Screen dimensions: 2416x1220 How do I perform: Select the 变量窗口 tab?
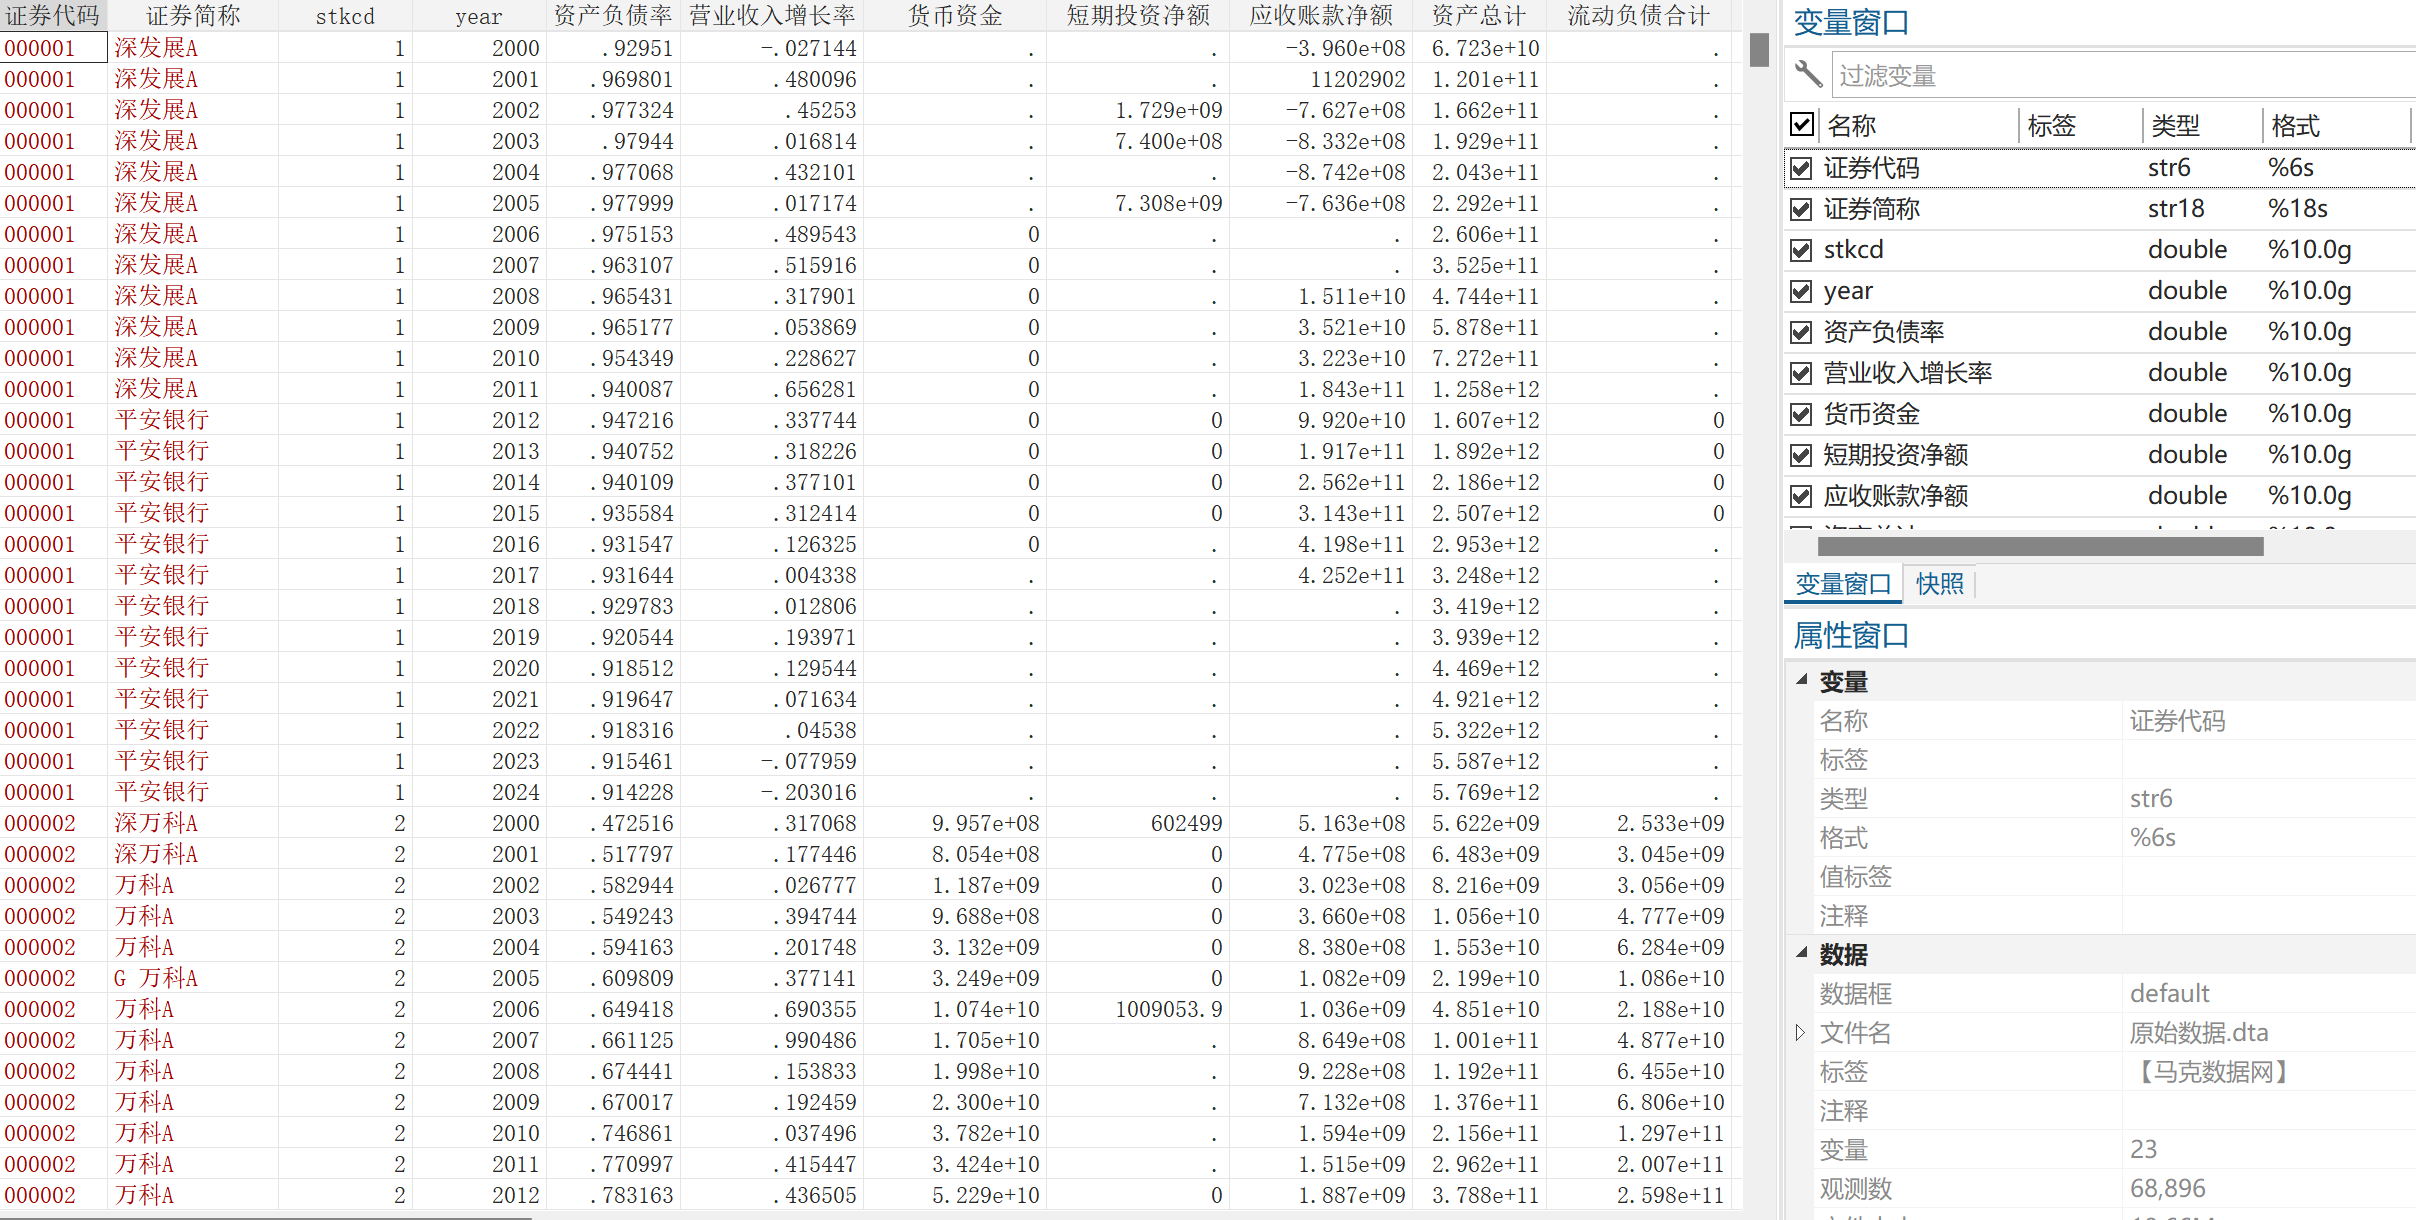click(1843, 584)
